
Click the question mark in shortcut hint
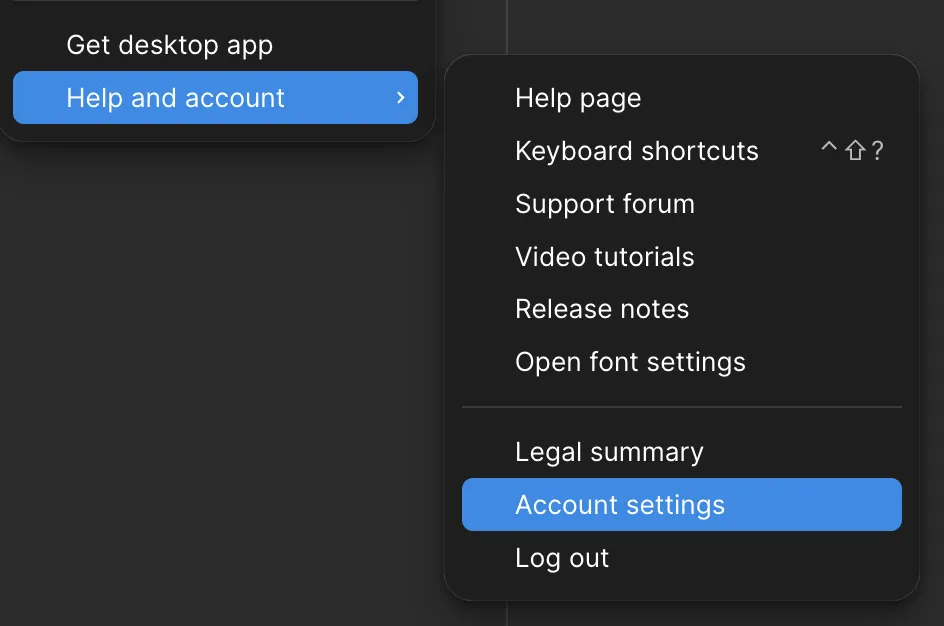(x=877, y=151)
